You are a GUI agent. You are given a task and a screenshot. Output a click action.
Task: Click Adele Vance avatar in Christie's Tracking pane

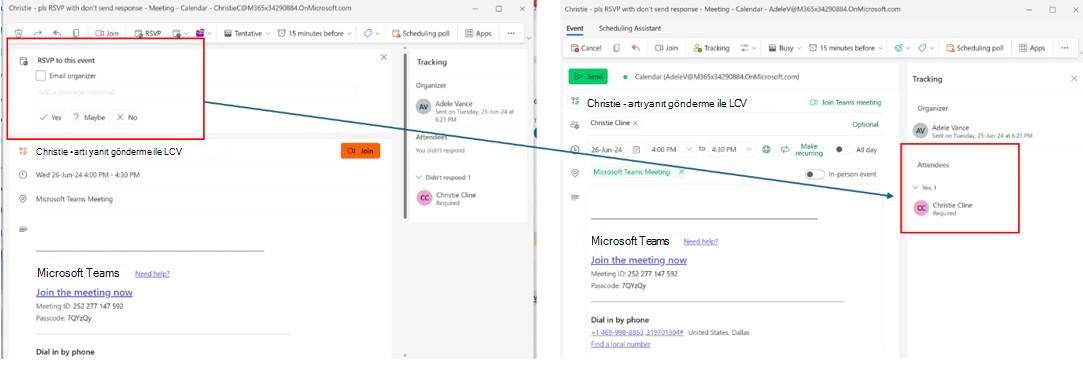[424, 106]
